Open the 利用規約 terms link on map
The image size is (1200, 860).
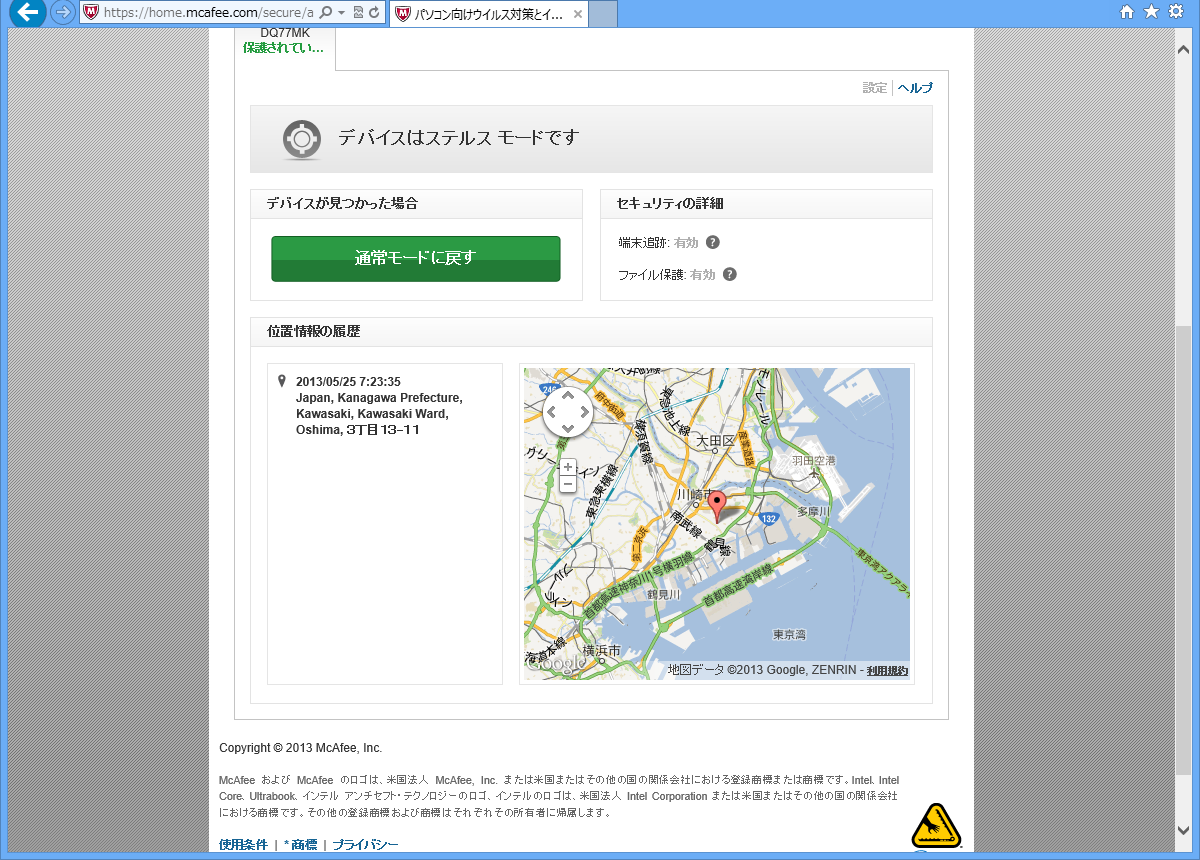tap(887, 670)
